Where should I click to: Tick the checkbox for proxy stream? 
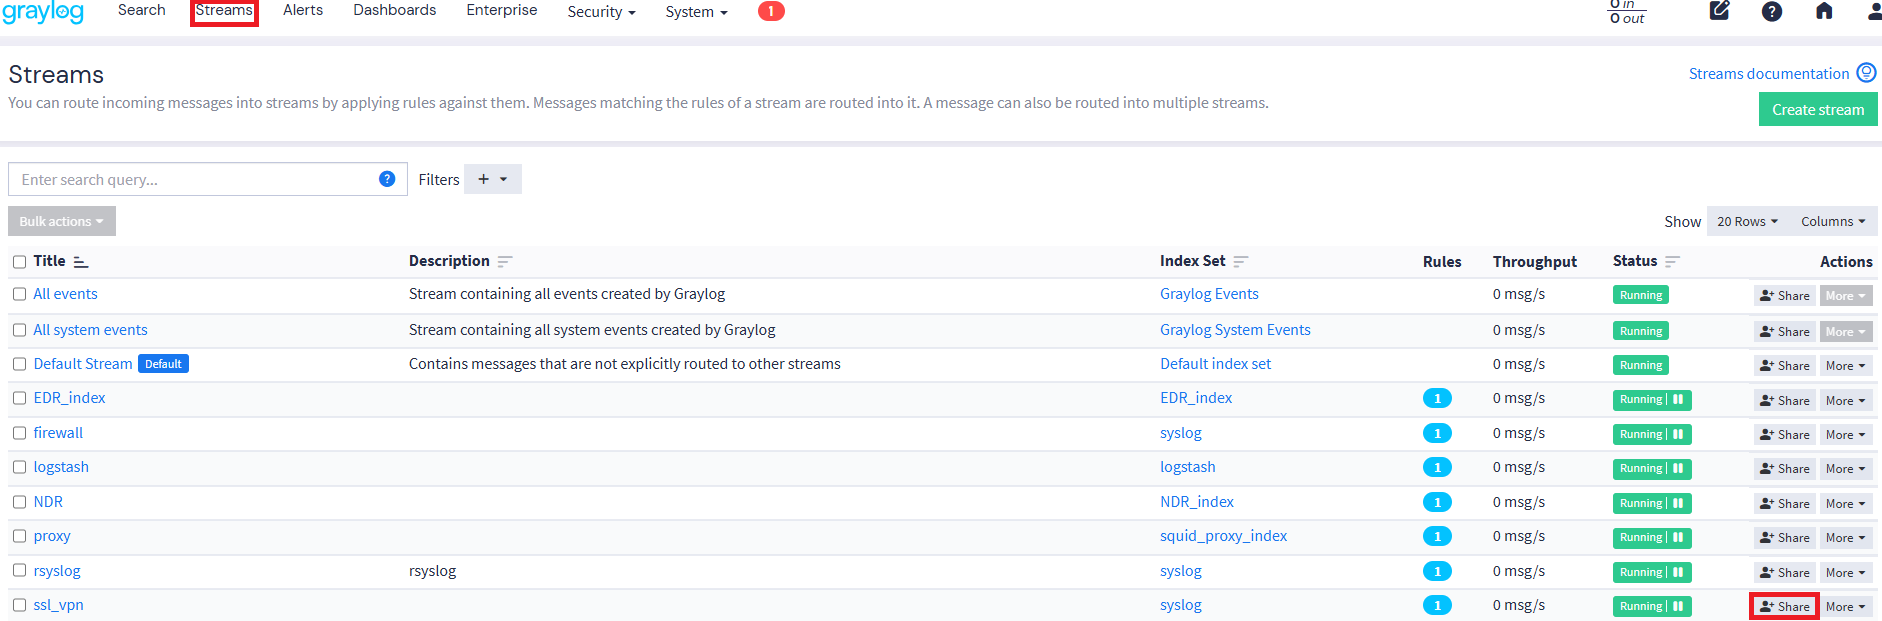(x=19, y=536)
